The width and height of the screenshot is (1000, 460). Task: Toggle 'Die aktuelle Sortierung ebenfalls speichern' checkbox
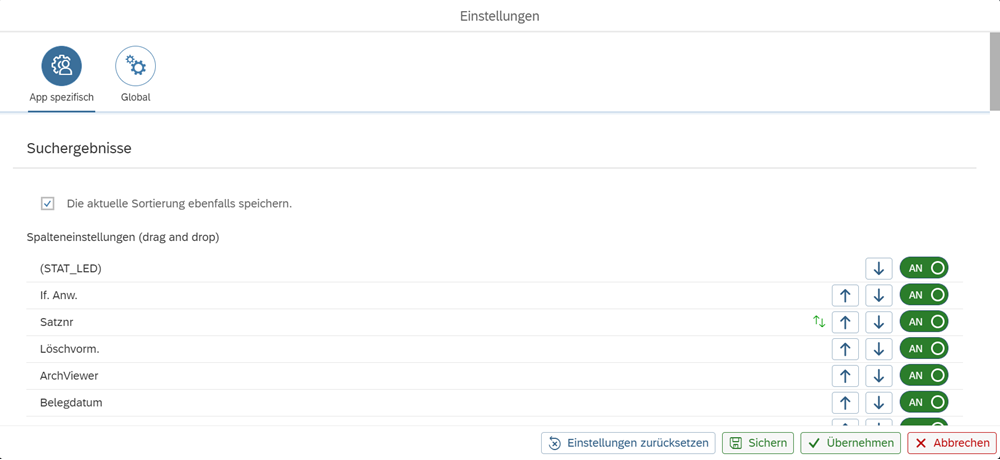coord(47,204)
